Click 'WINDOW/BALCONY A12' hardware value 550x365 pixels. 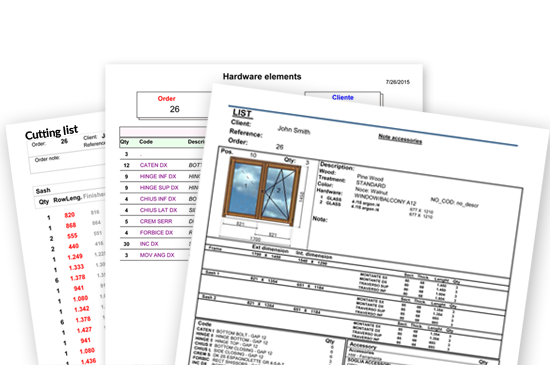point(385,199)
